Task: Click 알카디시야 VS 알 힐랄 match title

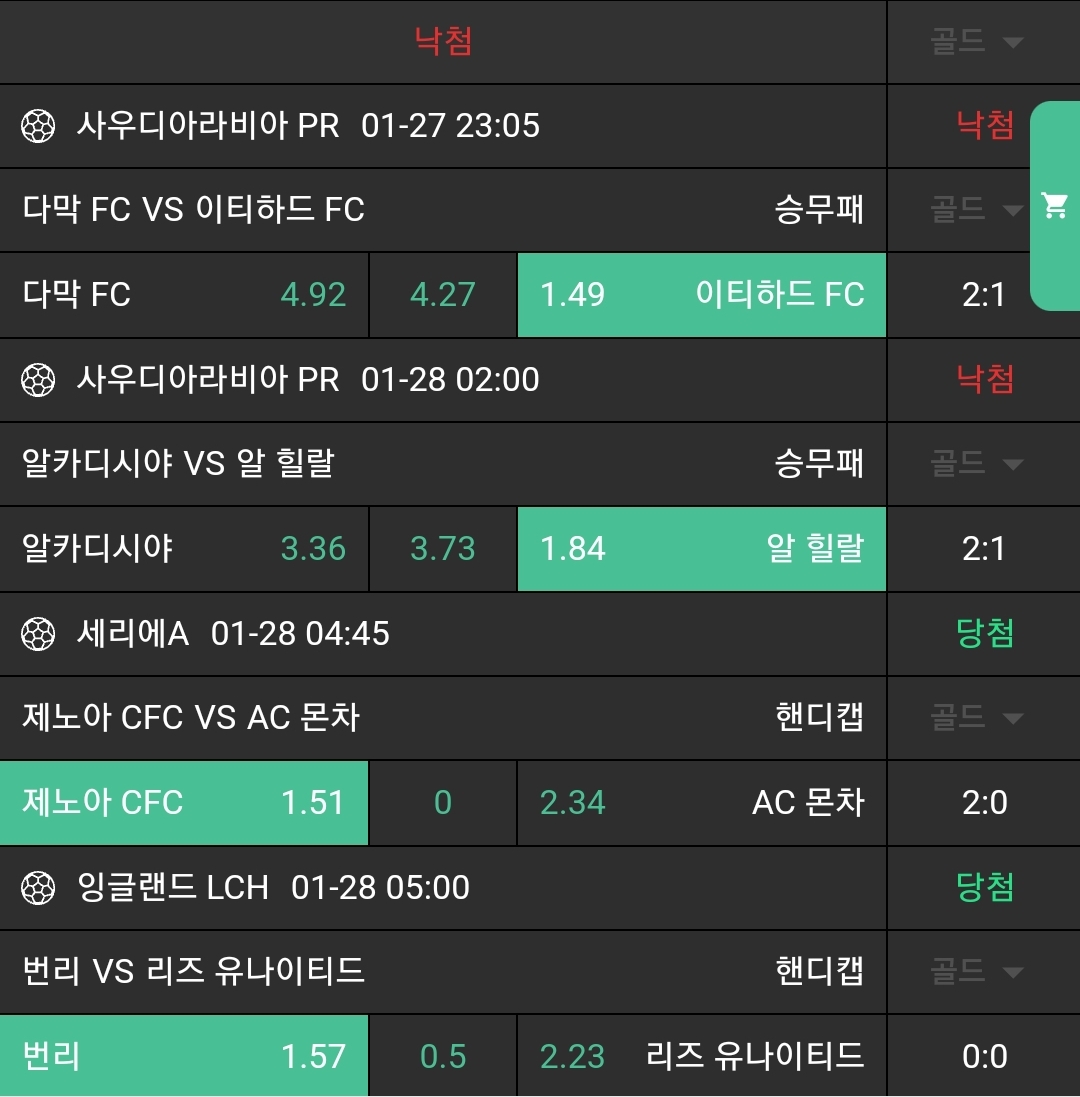Action: click(178, 464)
